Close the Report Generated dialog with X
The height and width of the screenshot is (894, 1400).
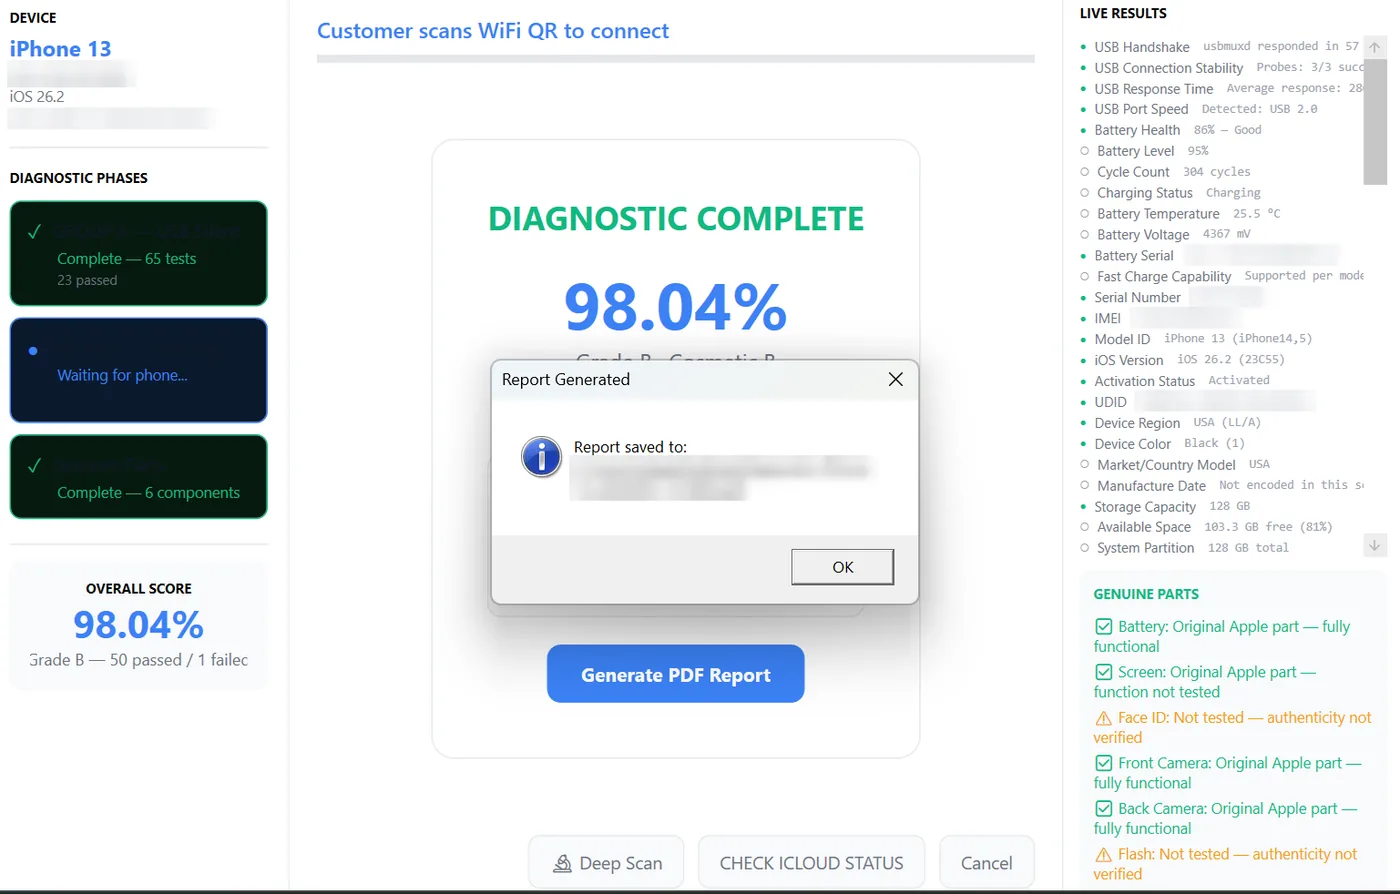pos(896,379)
